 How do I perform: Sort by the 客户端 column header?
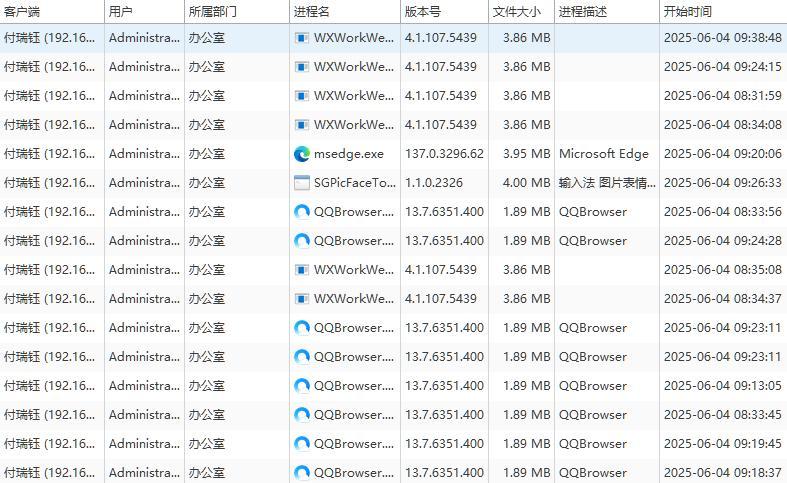pyautogui.click(x=52, y=12)
